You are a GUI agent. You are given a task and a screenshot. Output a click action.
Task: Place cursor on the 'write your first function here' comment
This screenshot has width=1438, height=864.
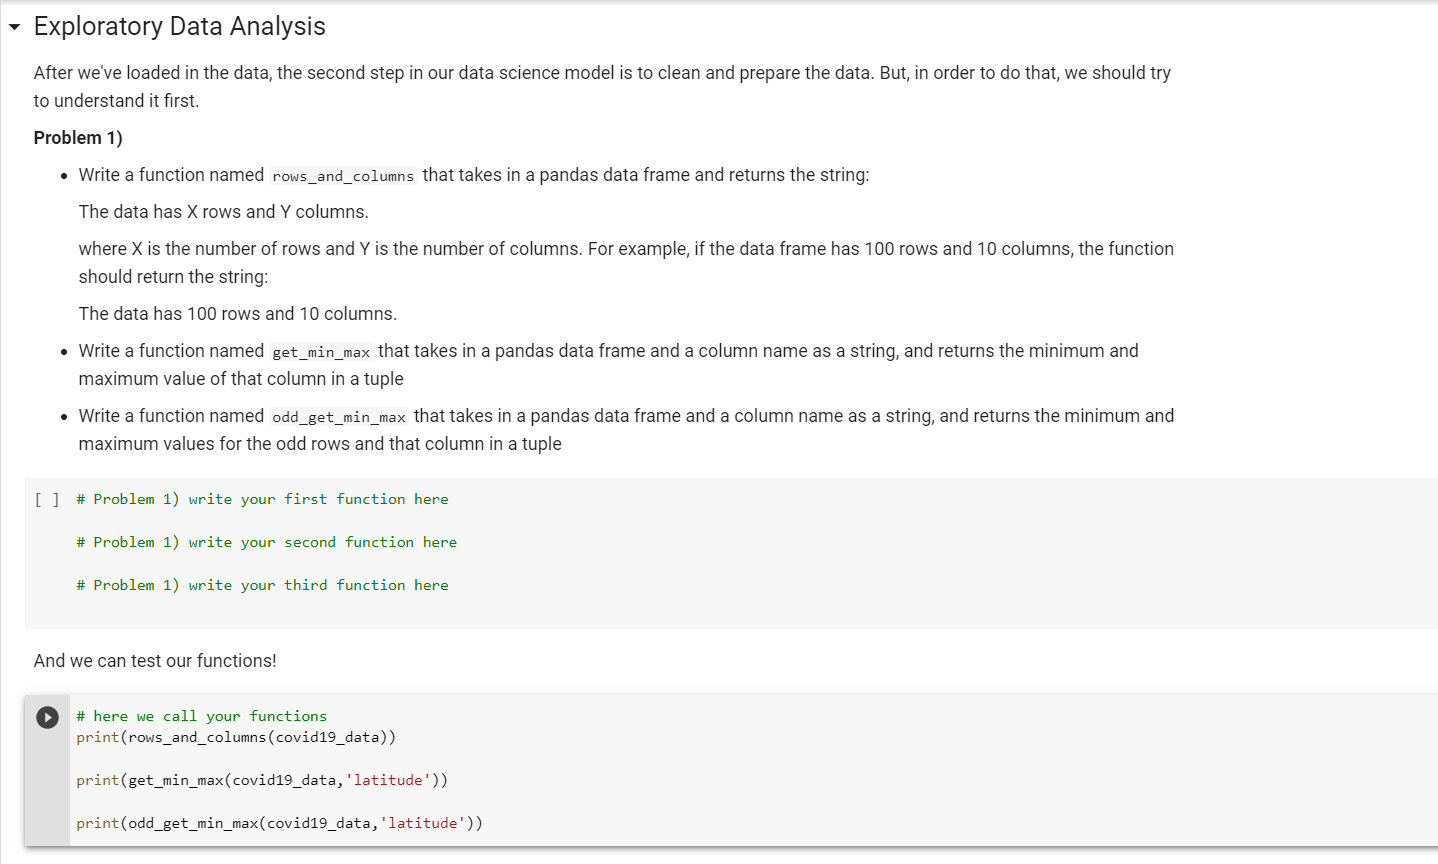[262, 499]
